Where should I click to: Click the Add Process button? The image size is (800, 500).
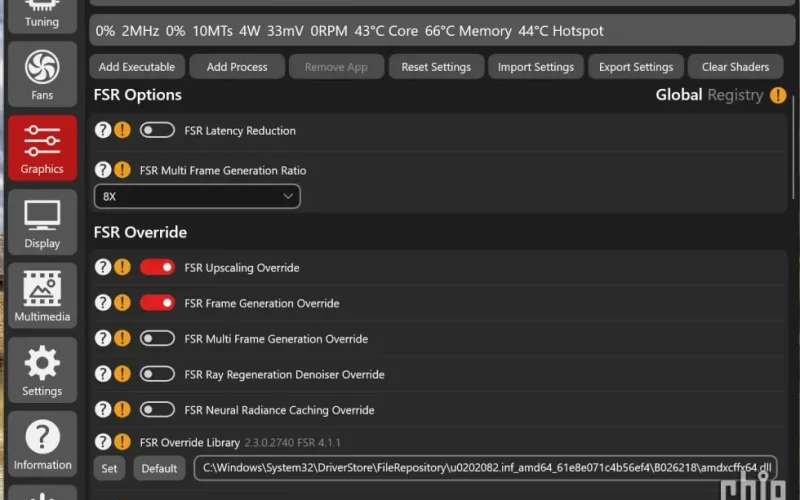coord(237,67)
